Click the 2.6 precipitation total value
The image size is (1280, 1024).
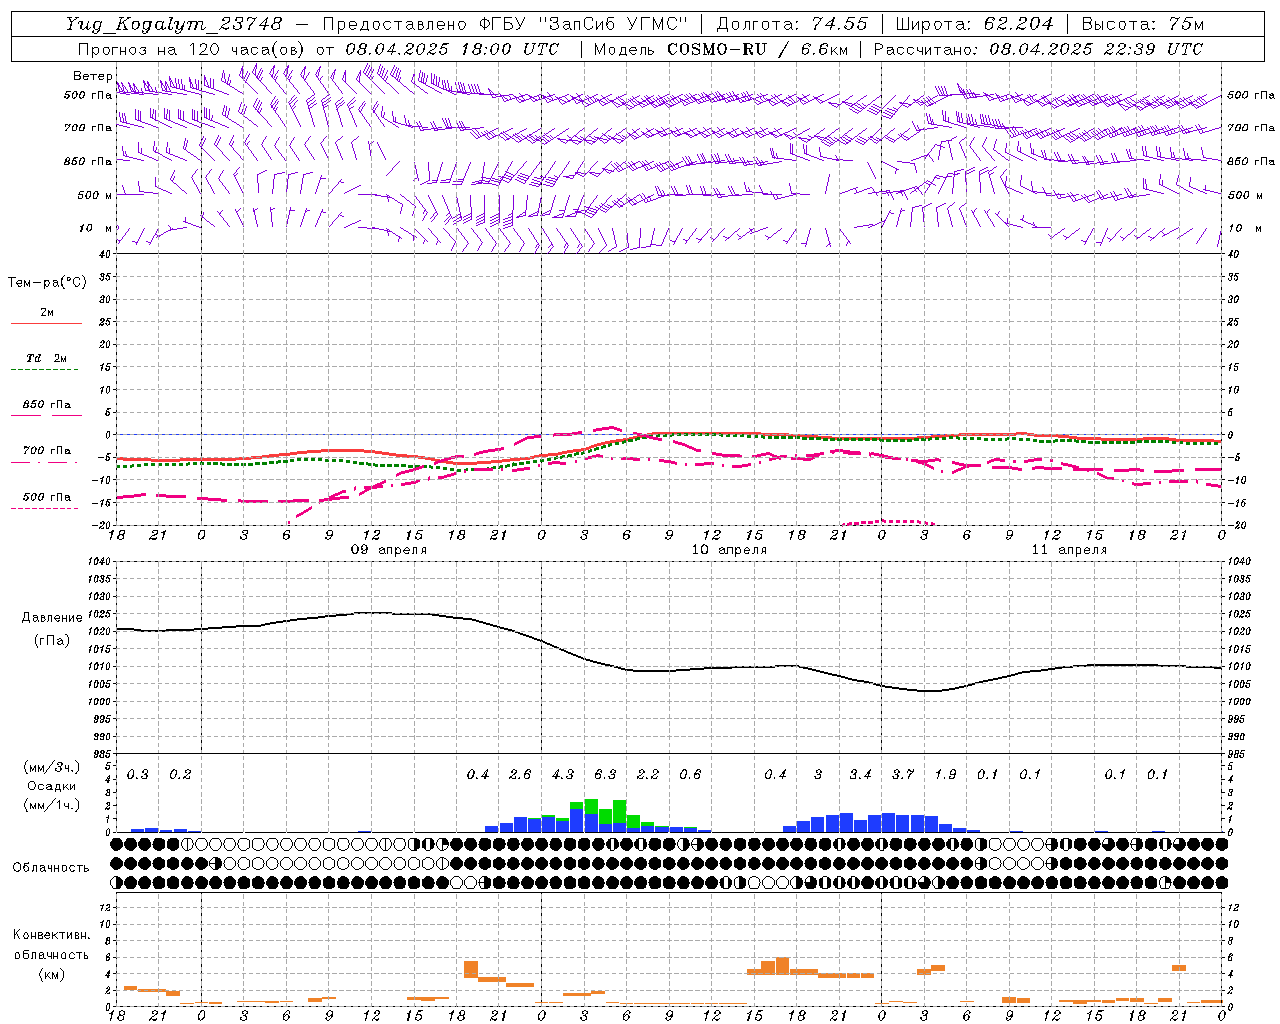point(520,774)
